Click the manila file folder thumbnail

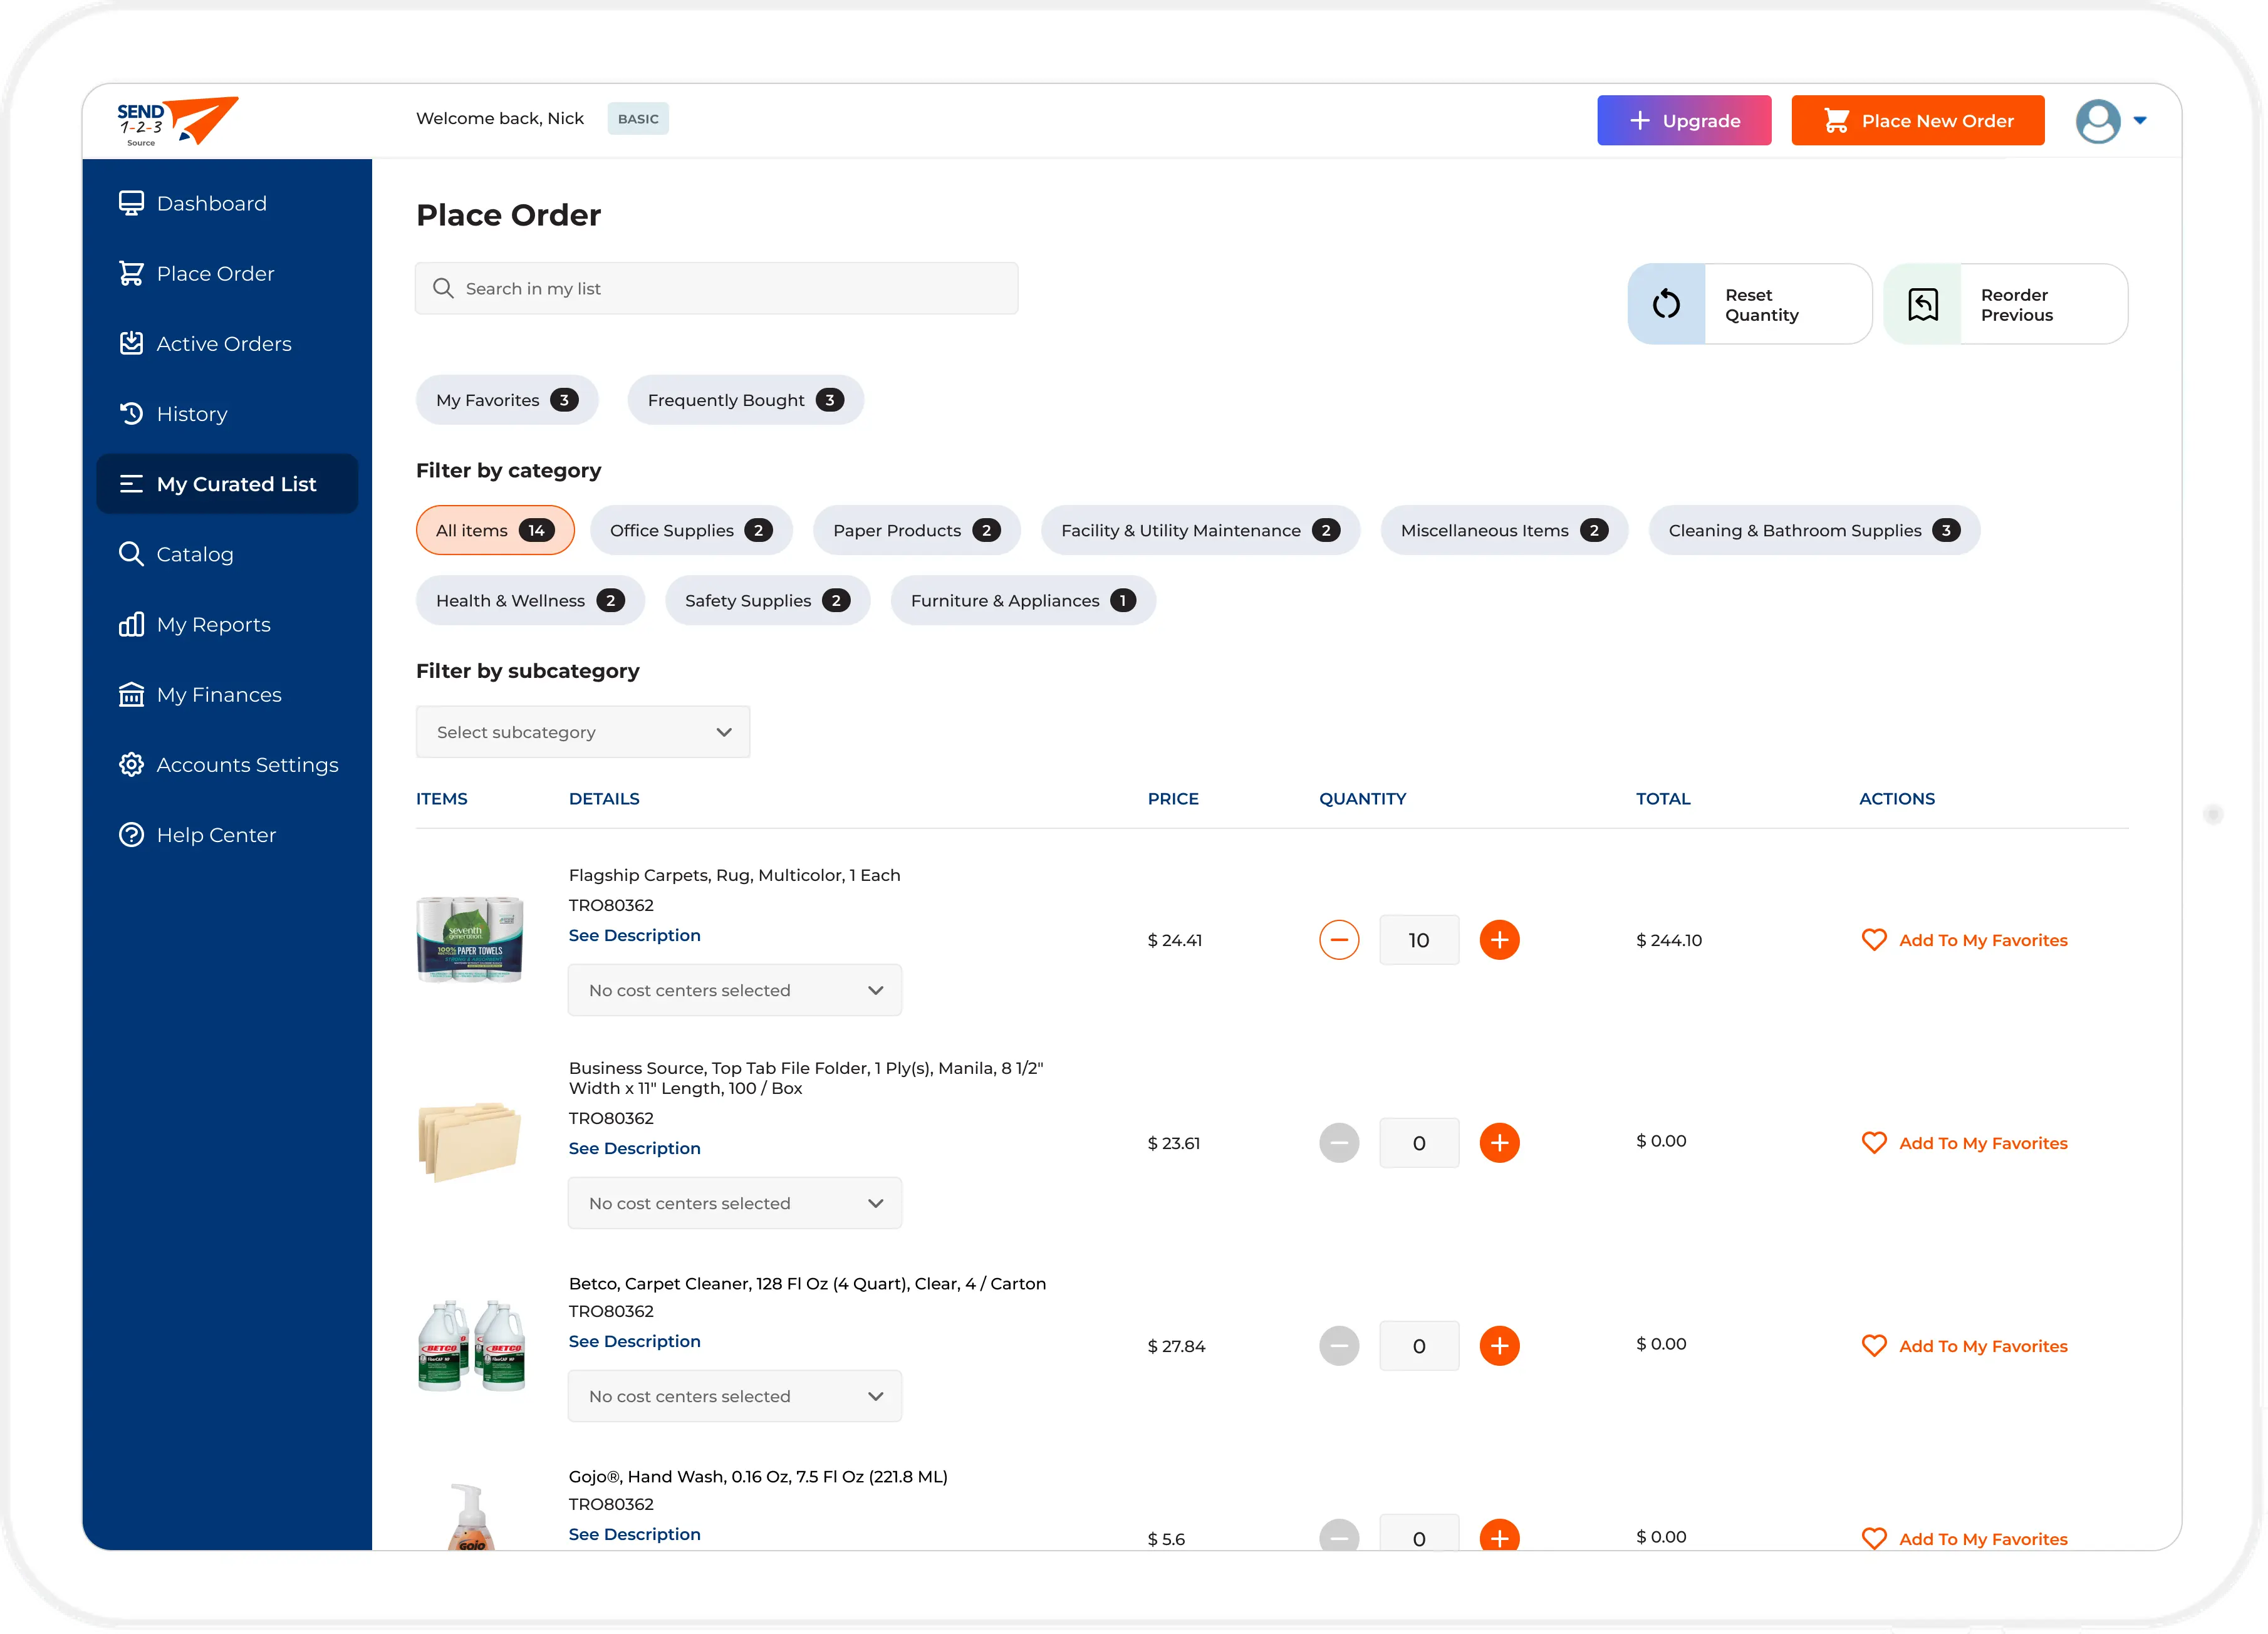[x=470, y=1142]
